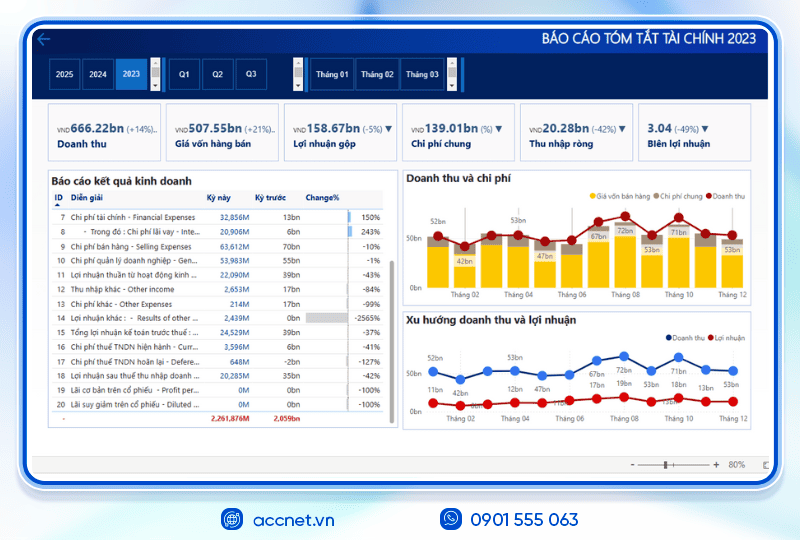
Task: Select the Tháng 01 month tab
Action: pos(332,75)
